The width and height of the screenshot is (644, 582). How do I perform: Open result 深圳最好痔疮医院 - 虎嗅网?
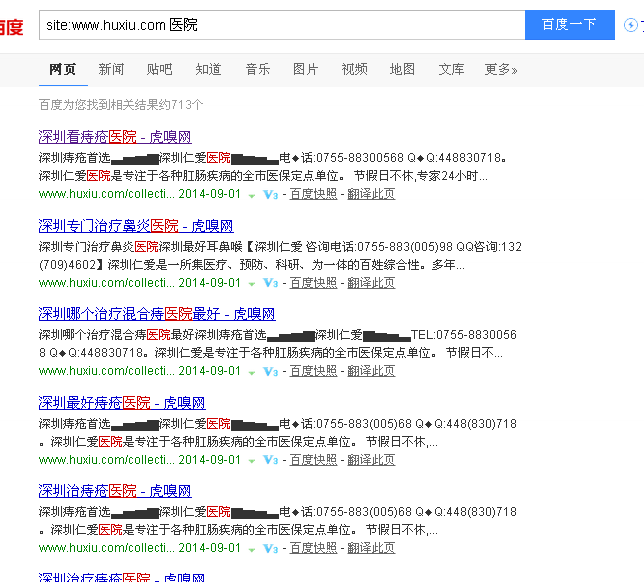click(122, 403)
